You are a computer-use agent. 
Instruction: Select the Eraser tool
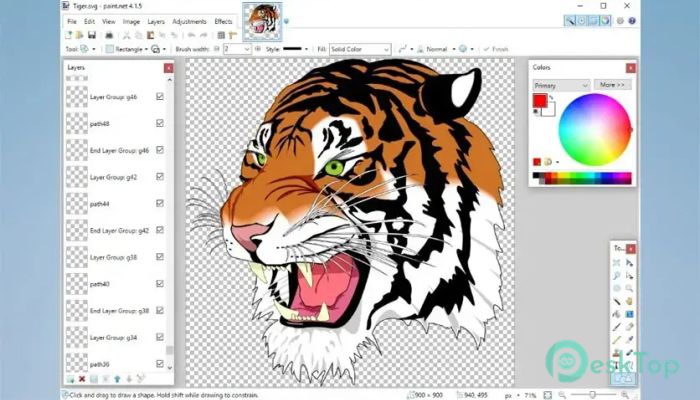pos(629,327)
